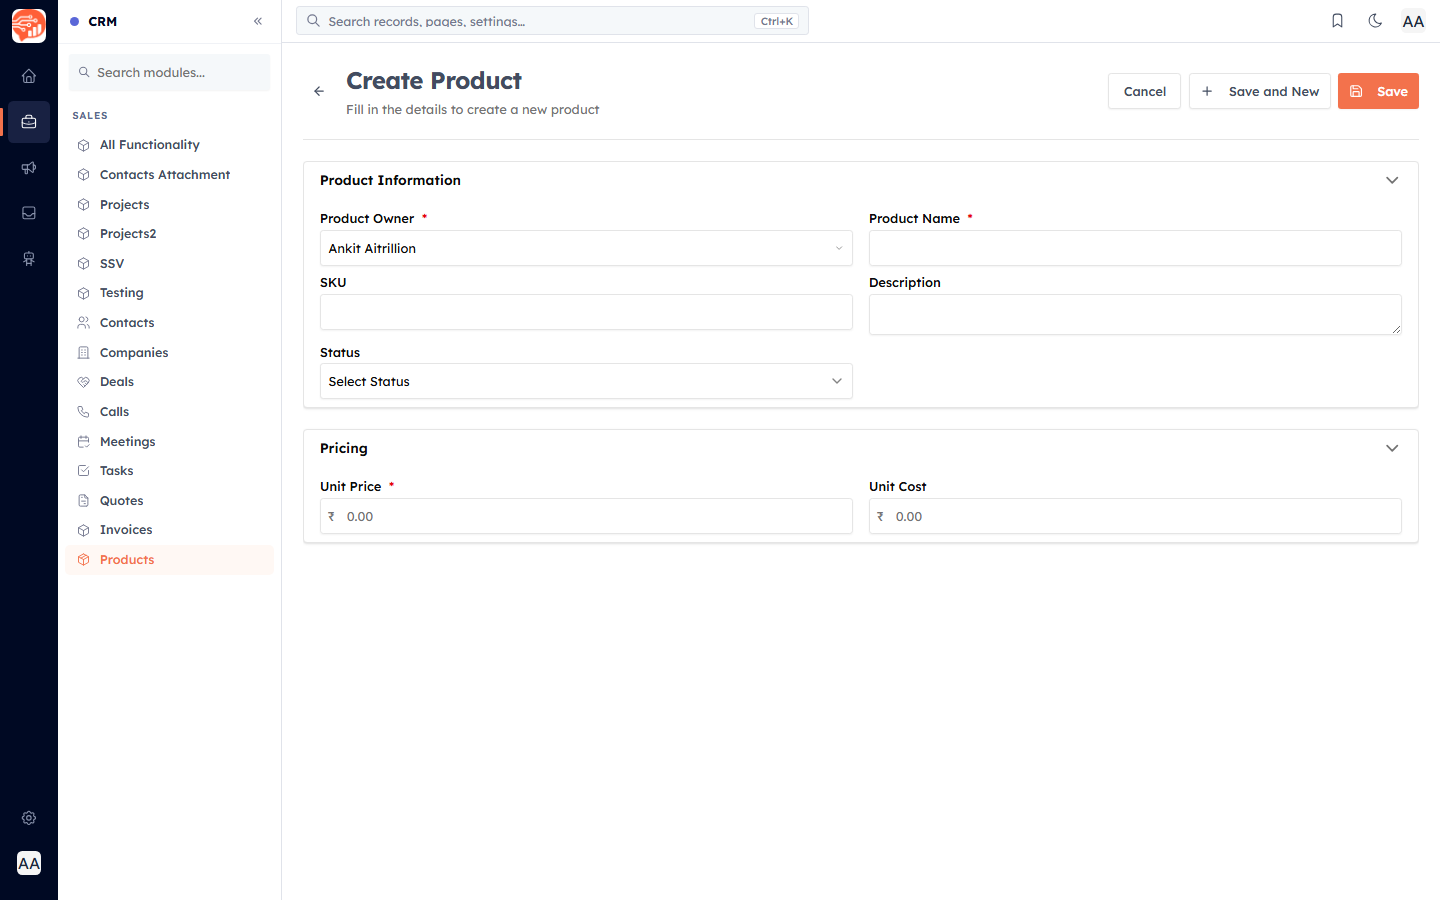Open the briefcase Sales icon in the rail
The width and height of the screenshot is (1440, 900).
click(29, 122)
